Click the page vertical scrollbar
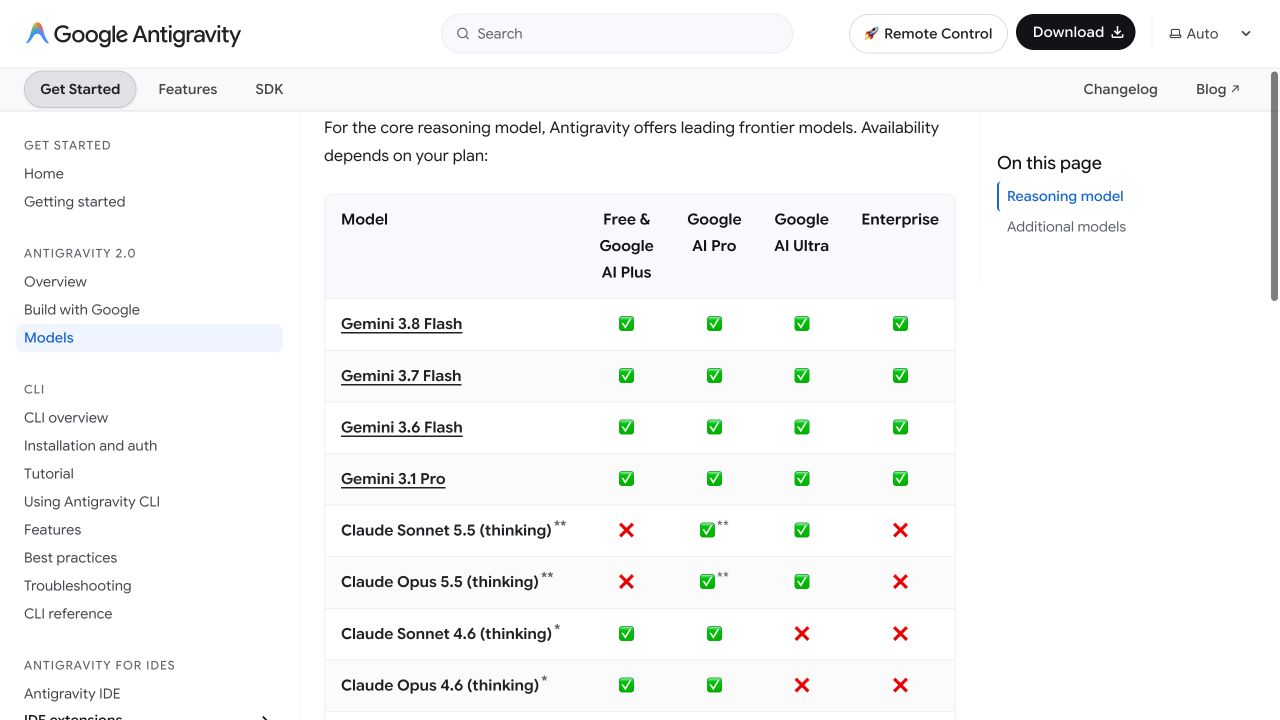The height and width of the screenshot is (720, 1280). [1274, 185]
